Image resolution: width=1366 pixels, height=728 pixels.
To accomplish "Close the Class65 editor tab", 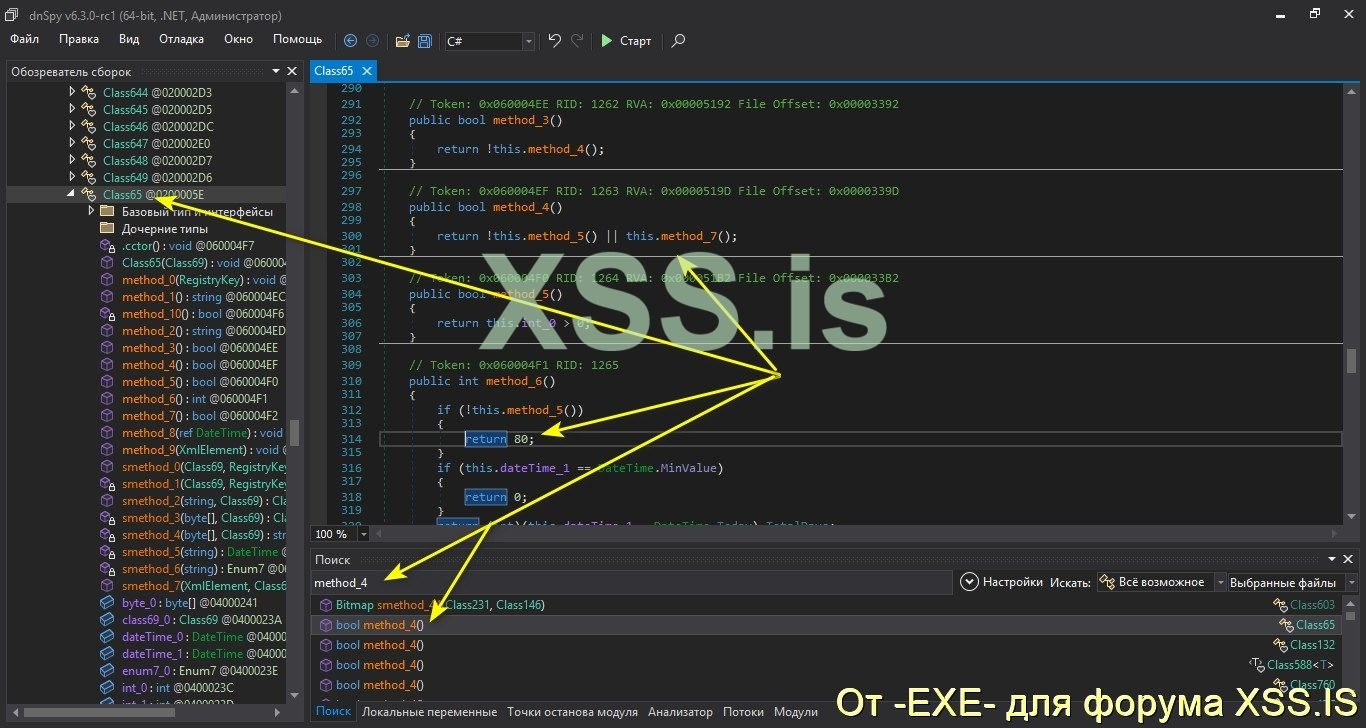I will [367, 71].
